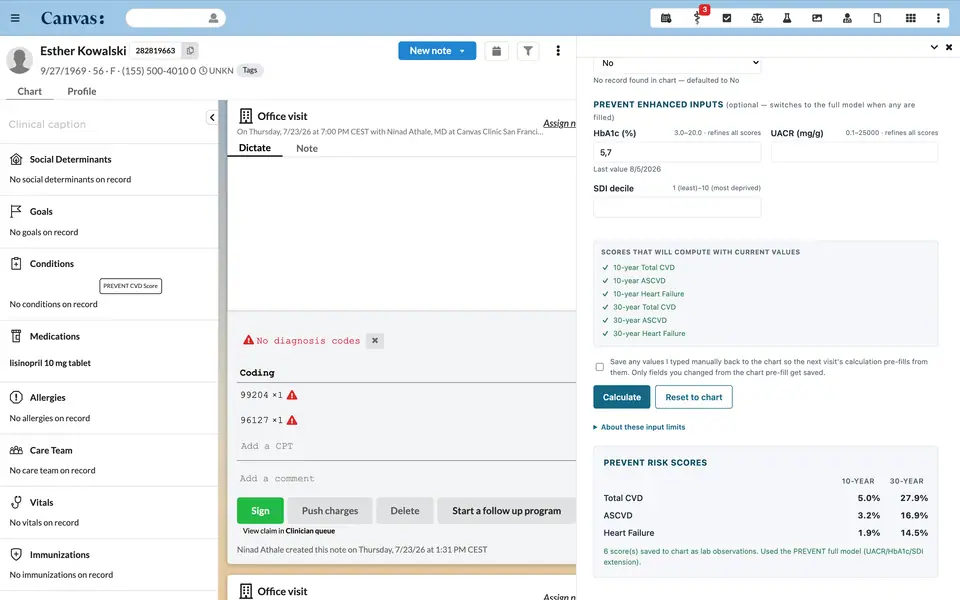The height and width of the screenshot is (600, 960).
Task: Open the Immunizations shield section
Action: point(16,555)
